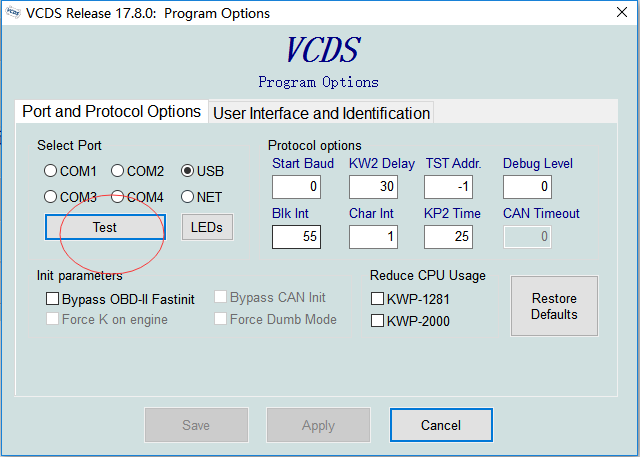640x457 pixels.
Task: Click the Save button
Action: click(196, 425)
